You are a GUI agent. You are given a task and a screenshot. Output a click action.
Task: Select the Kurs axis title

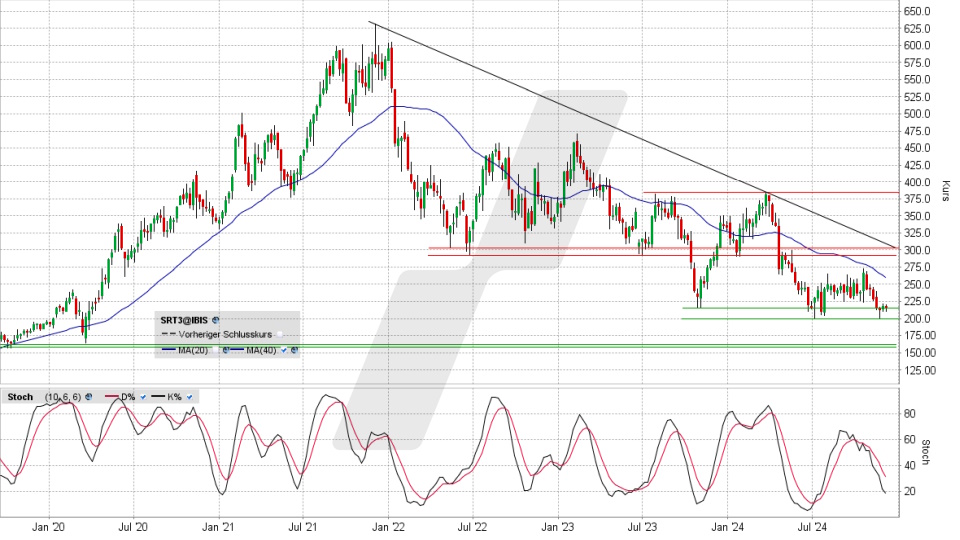pos(947,191)
